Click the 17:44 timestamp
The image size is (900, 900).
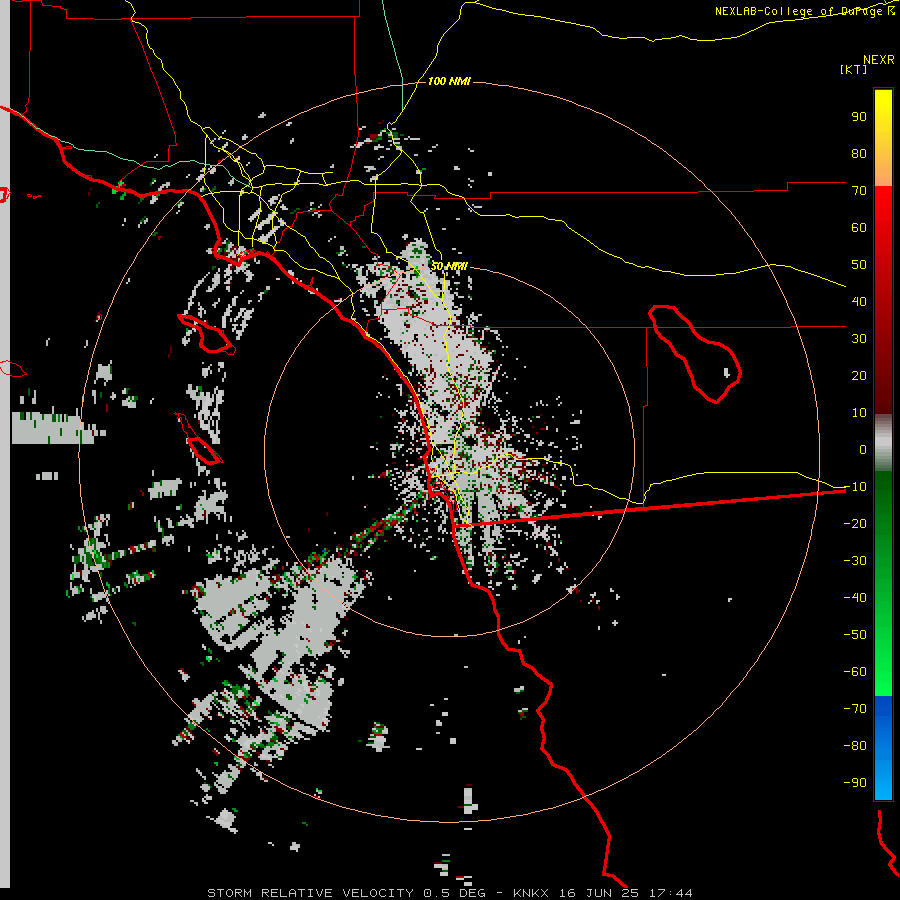671,893
